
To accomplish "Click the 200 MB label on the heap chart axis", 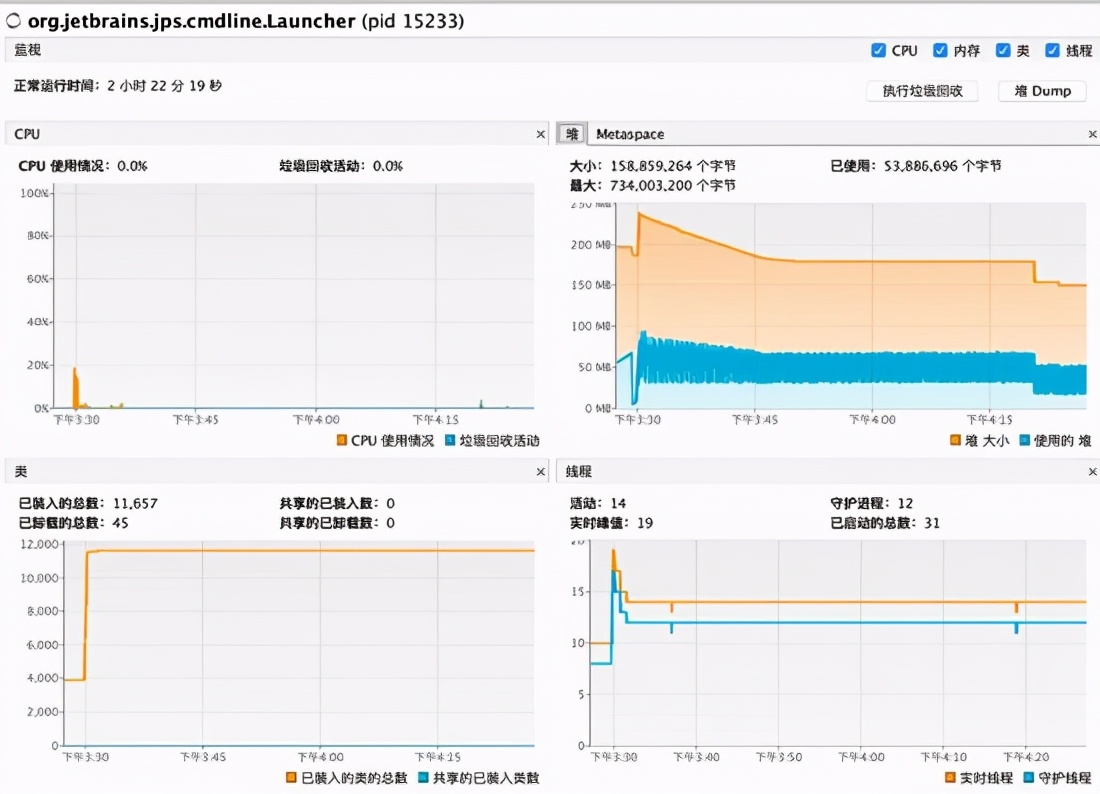I will pyautogui.click(x=591, y=245).
